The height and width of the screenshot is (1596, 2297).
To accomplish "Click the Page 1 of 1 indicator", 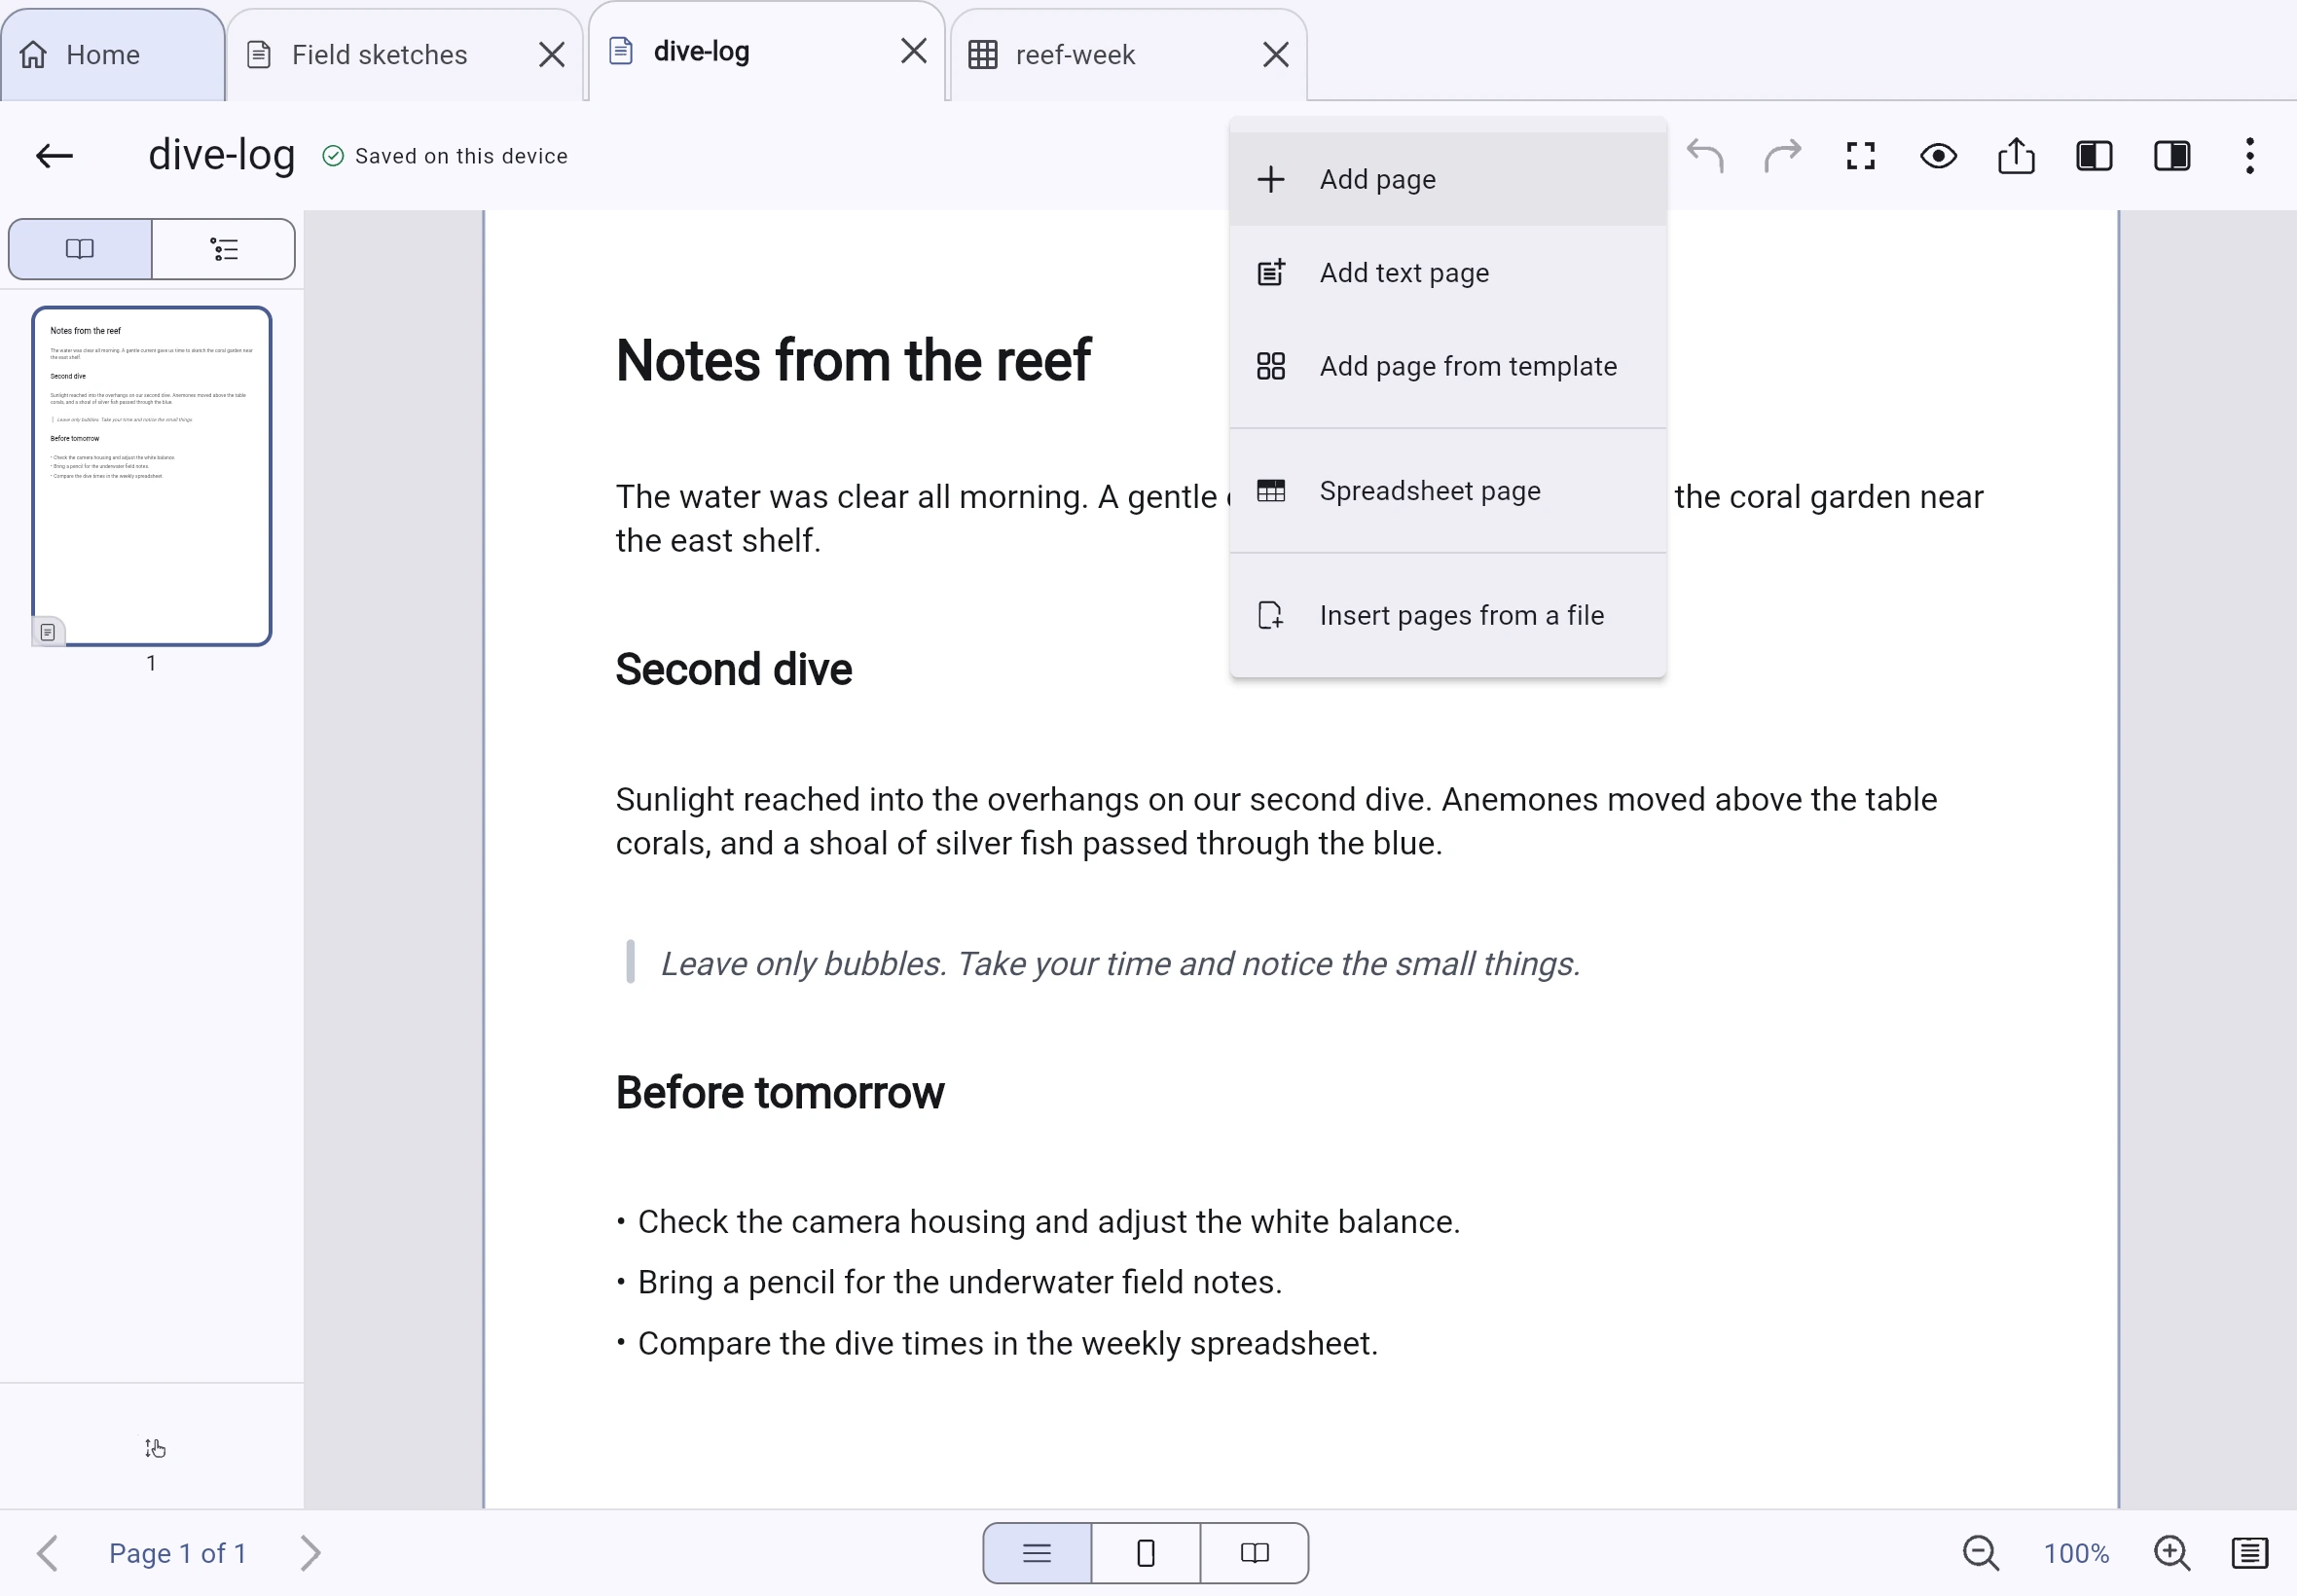I will [178, 1553].
